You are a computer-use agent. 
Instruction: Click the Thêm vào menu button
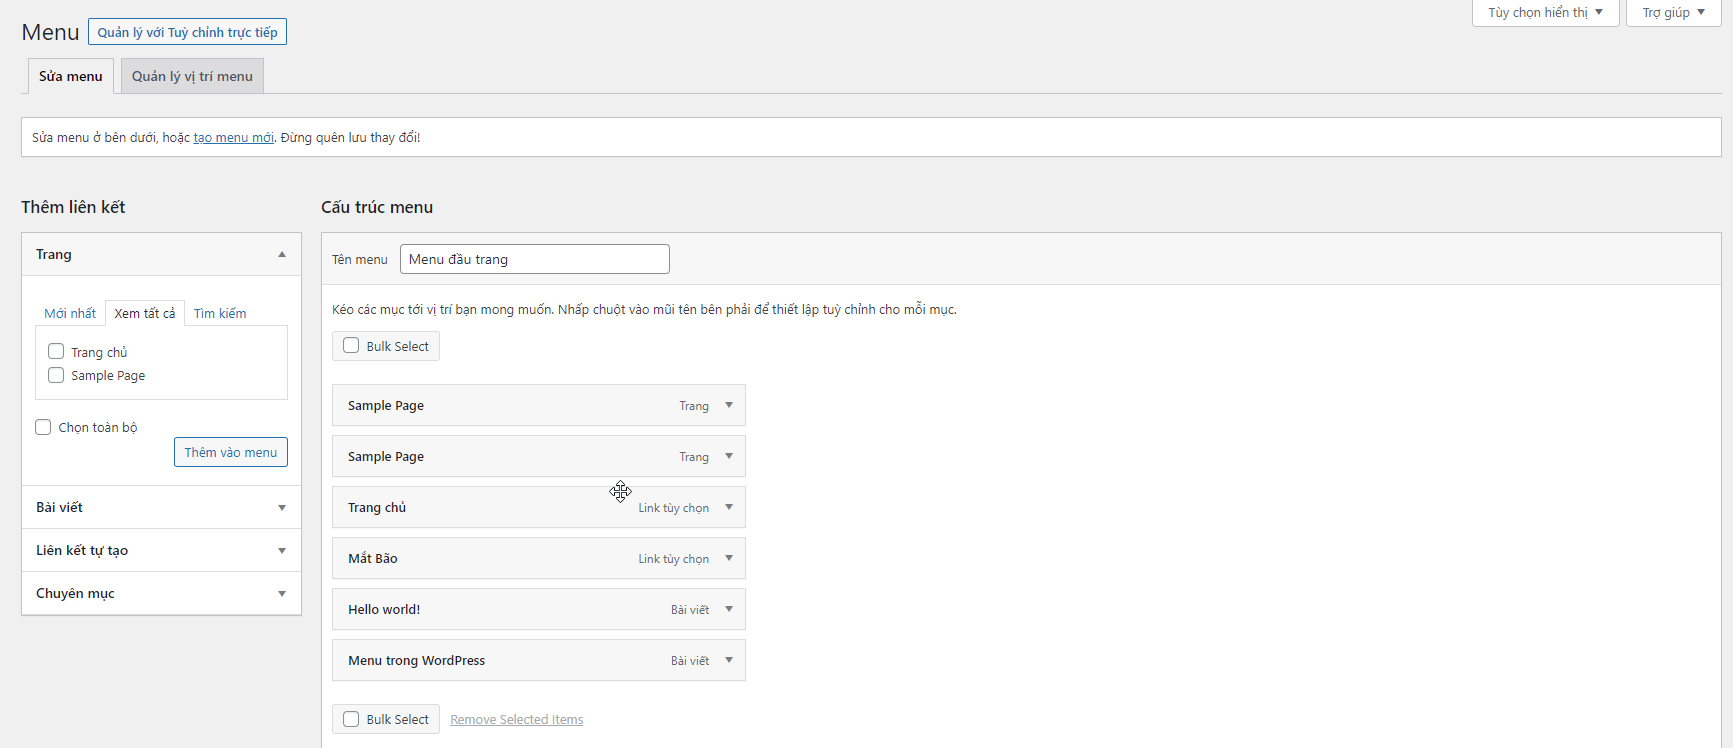coord(230,452)
